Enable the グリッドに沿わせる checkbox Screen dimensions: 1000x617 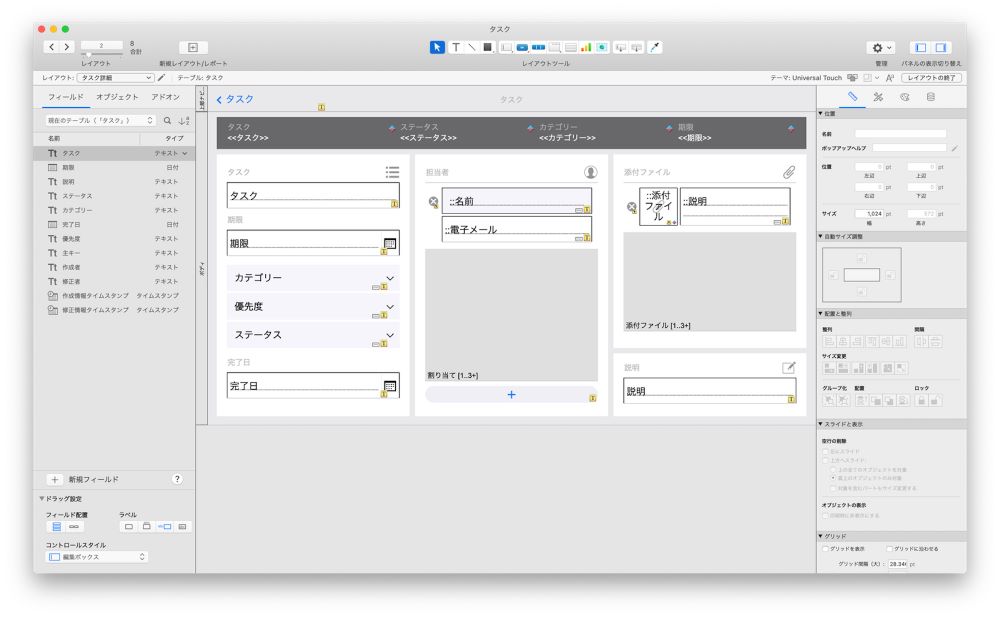(x=888, y=548)
